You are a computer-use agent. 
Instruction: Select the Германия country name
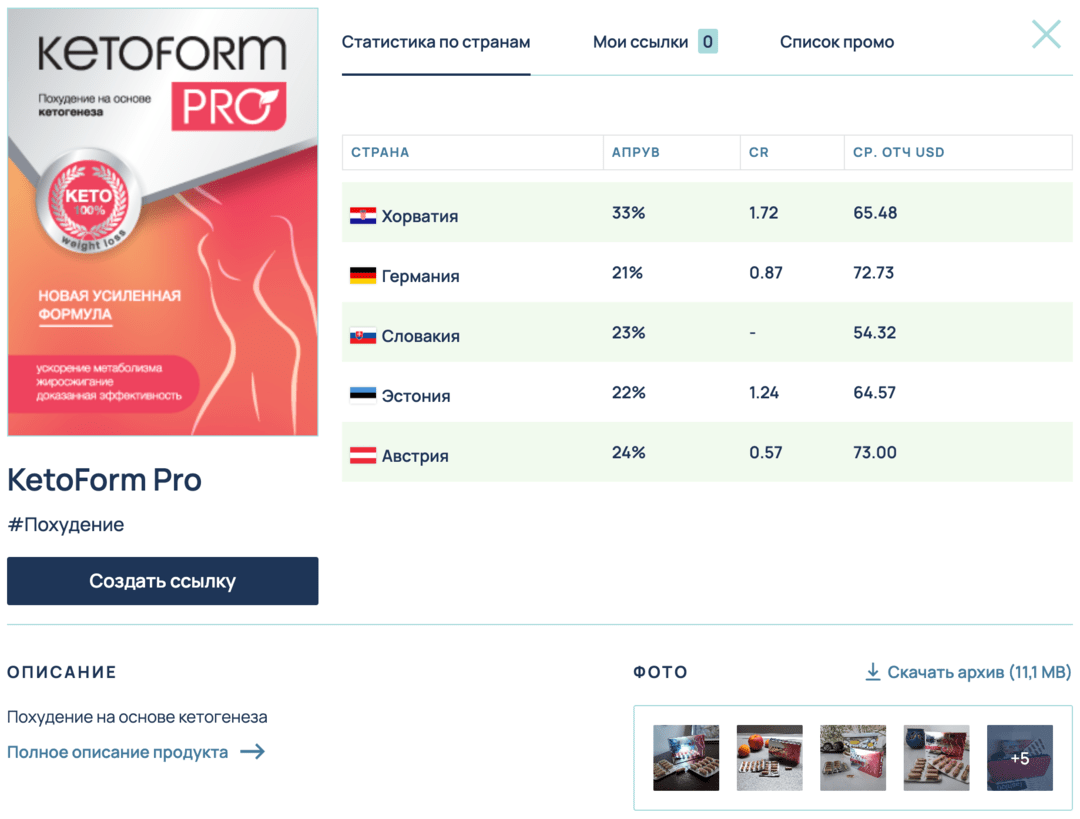tap(420, 276)
